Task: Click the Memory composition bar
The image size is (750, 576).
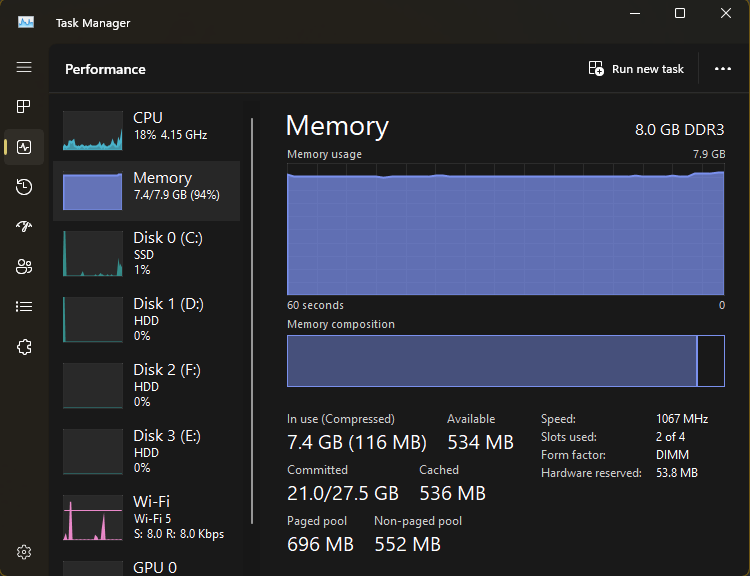Action: click(x=506, y=361)
